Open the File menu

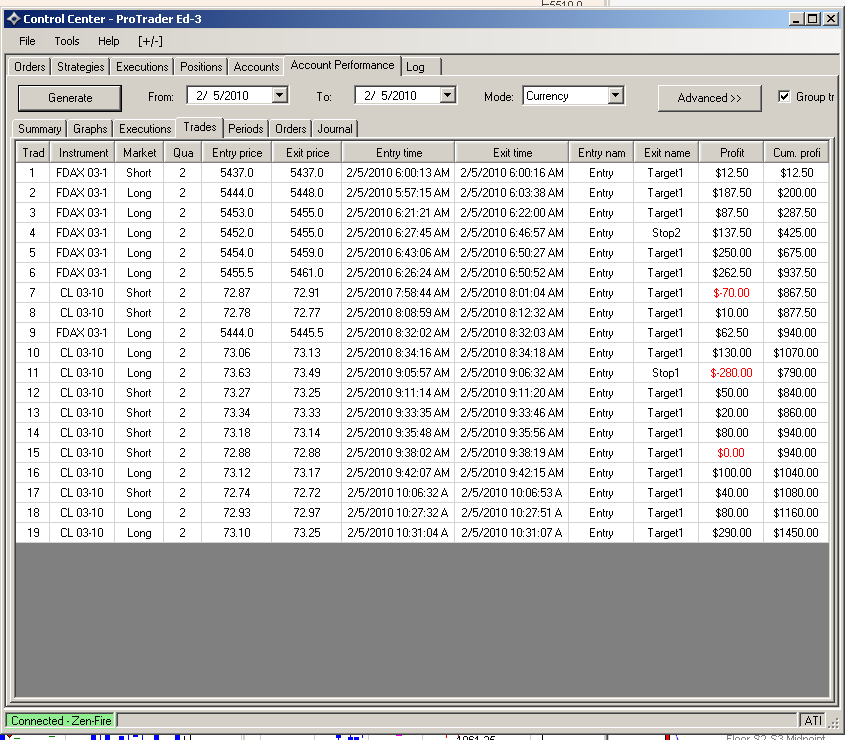[x=27, y=41]
